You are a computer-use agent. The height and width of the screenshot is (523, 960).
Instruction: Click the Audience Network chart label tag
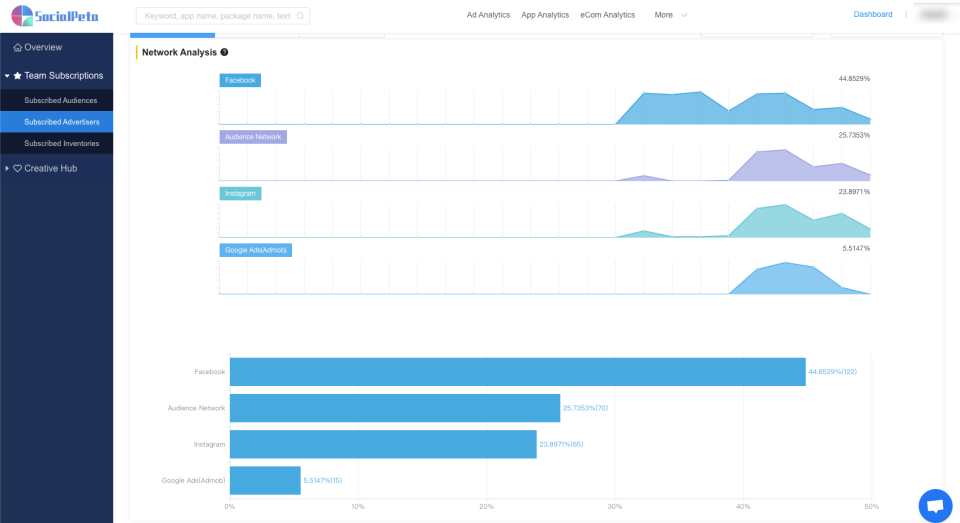click(x=253, y=137)
